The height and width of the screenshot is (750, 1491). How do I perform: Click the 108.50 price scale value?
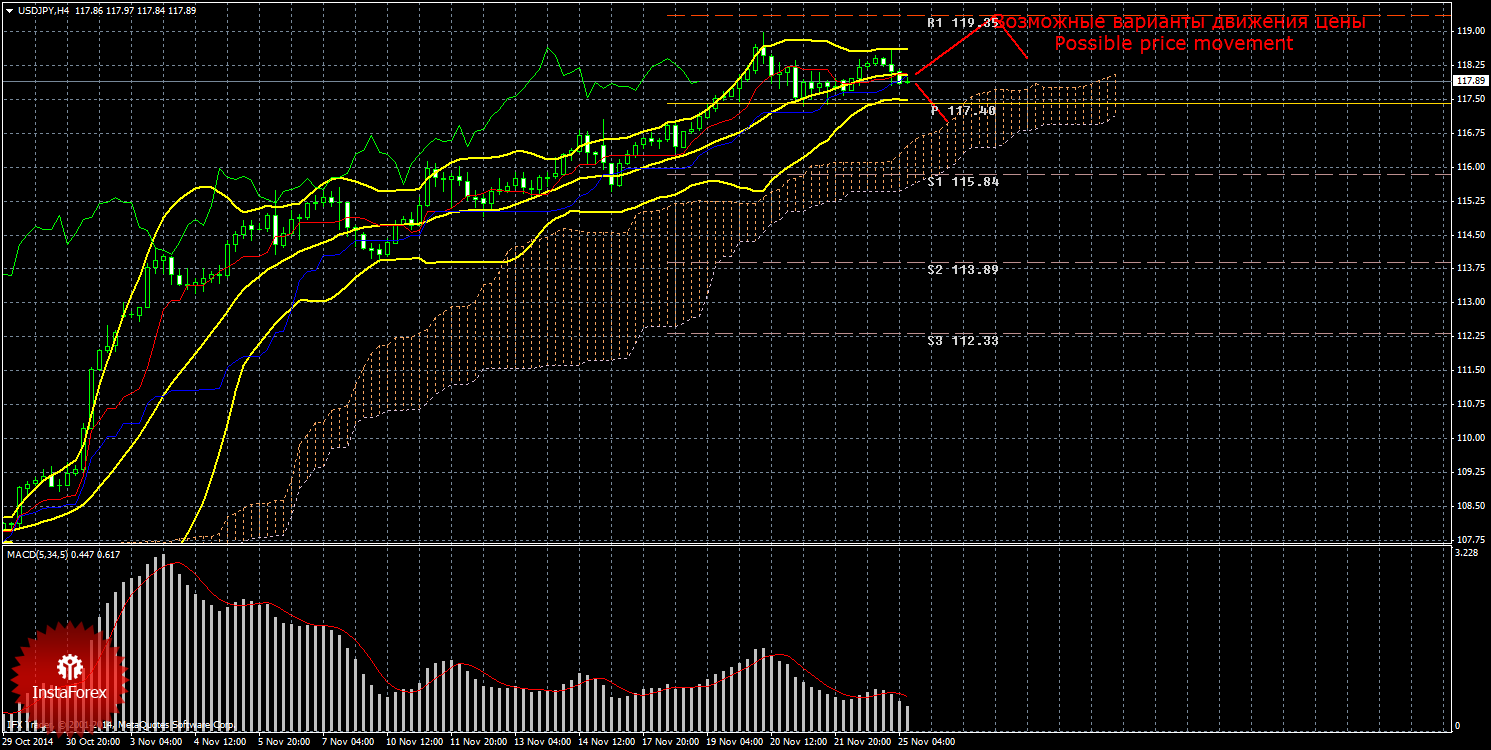(1470, 506)
